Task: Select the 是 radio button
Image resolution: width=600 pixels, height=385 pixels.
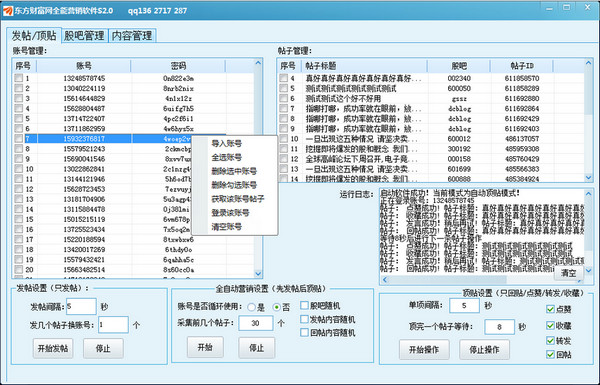Action: (251, 307)
